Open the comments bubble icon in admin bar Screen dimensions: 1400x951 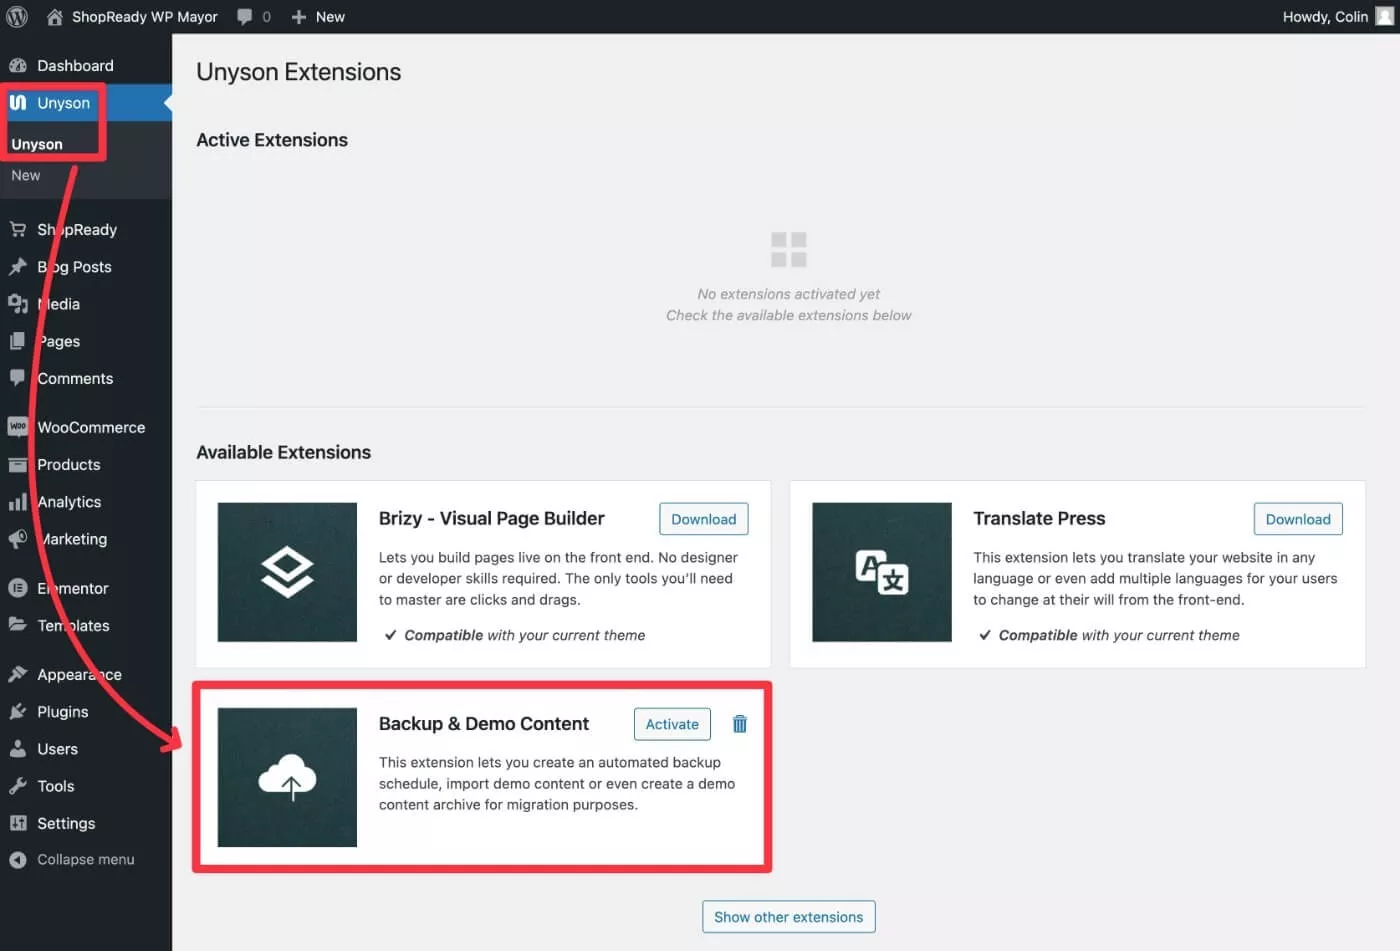245,17
